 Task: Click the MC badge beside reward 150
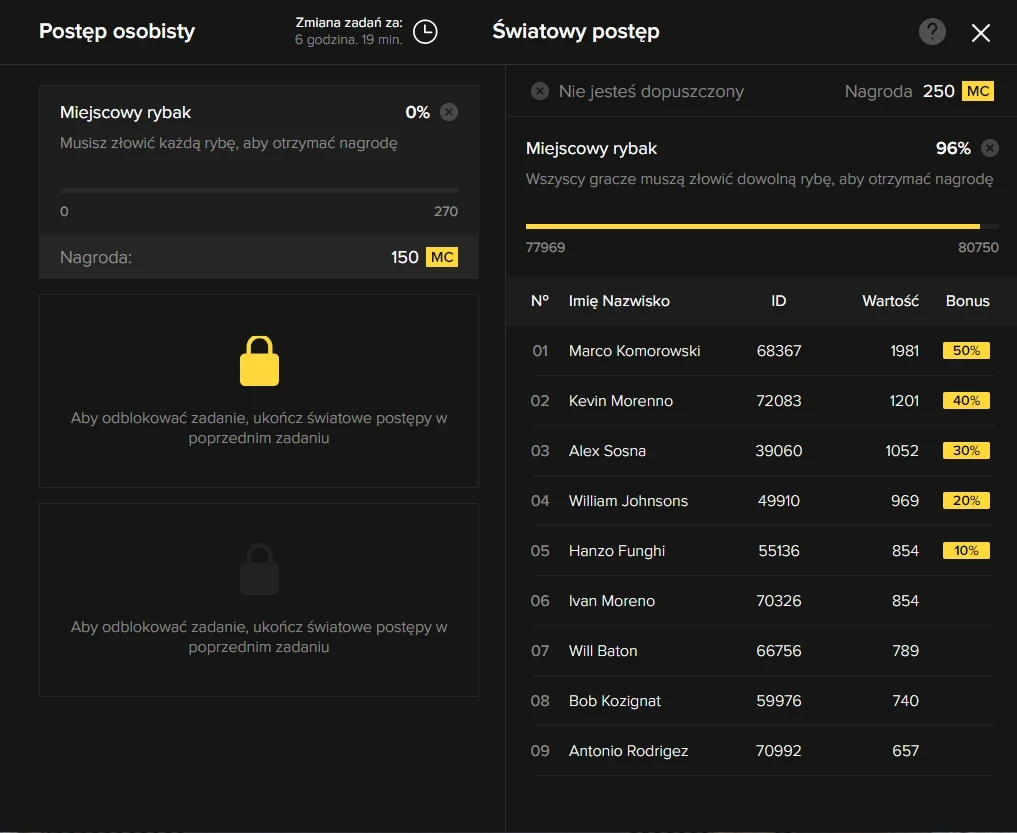[442, 257]
